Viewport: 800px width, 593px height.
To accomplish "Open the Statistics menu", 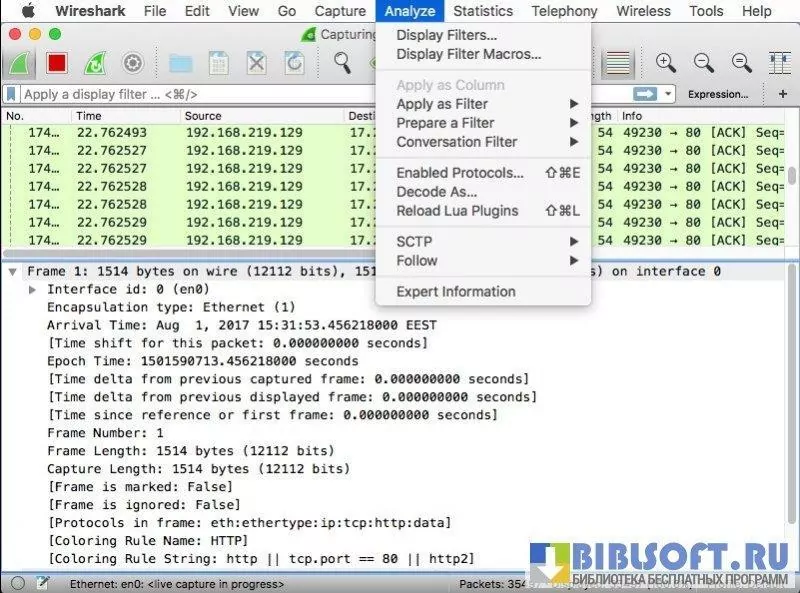I will click(x=483, y=11).
